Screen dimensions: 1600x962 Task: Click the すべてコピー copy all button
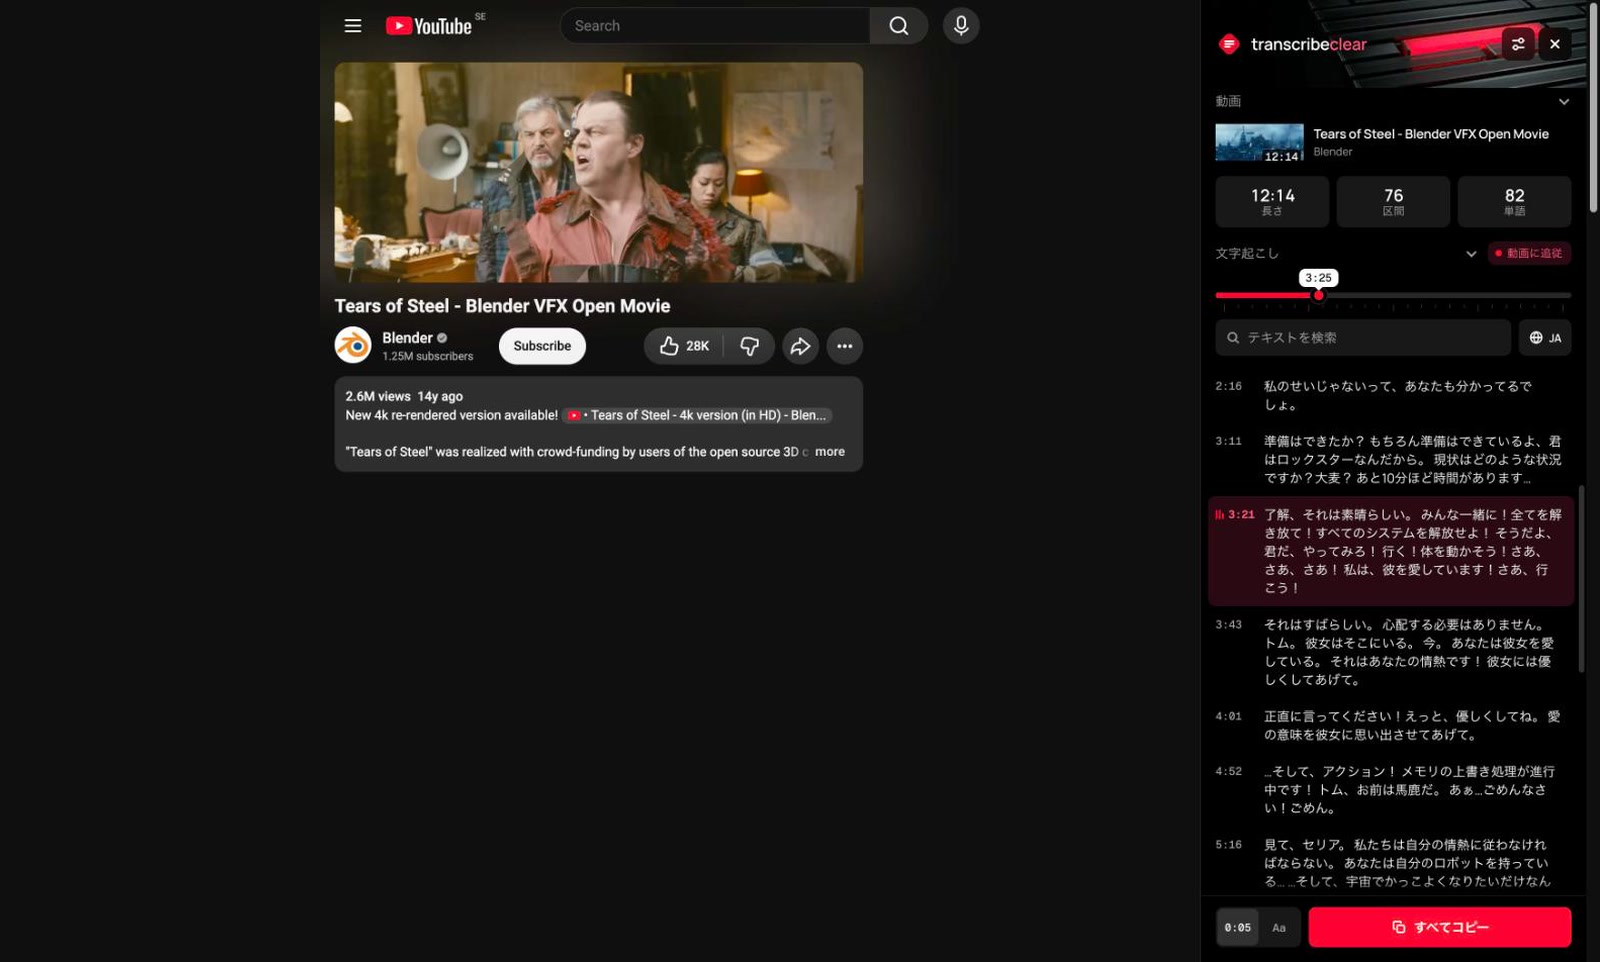pos(1440,927)
